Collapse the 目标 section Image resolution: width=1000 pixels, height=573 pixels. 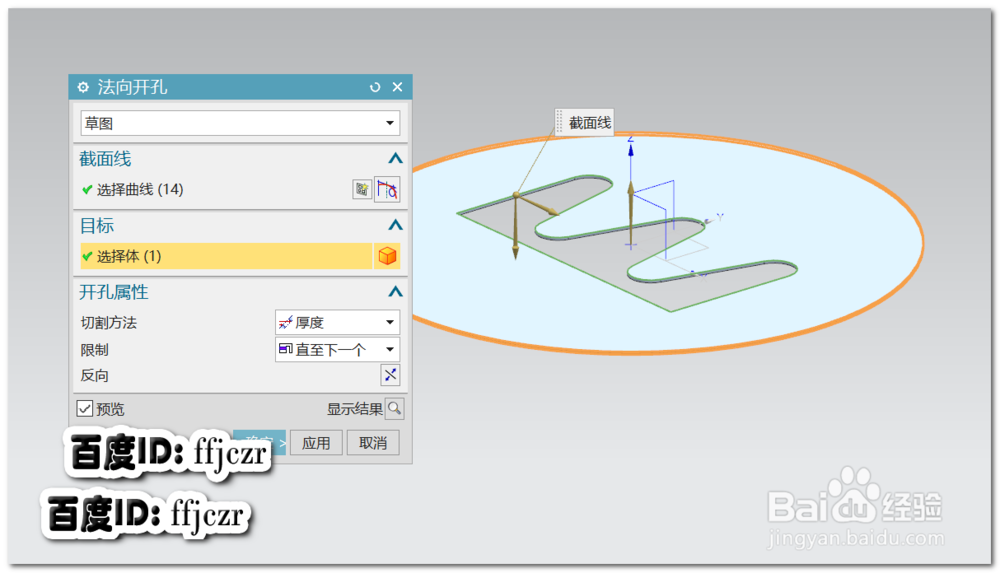point(395,225)
